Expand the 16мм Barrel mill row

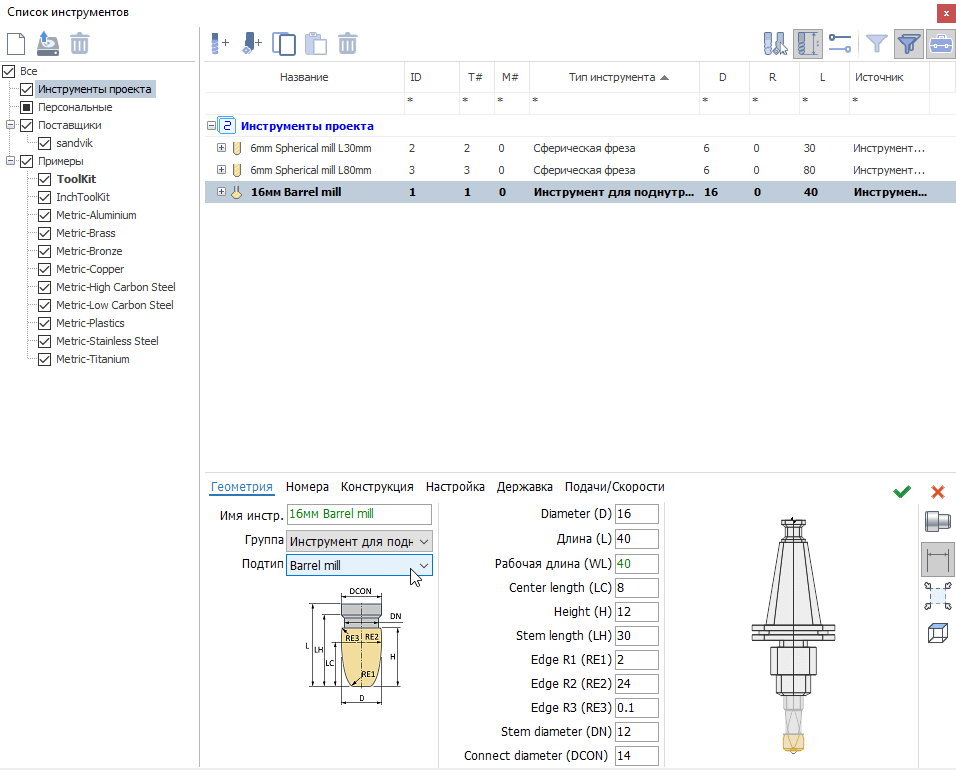[x=221, y=191]
